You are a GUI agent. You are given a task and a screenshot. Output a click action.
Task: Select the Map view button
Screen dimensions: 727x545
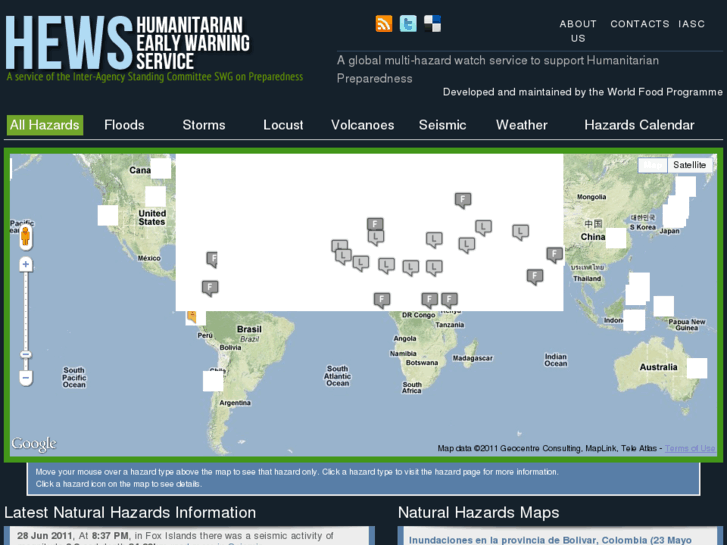(x=653, y=165)
